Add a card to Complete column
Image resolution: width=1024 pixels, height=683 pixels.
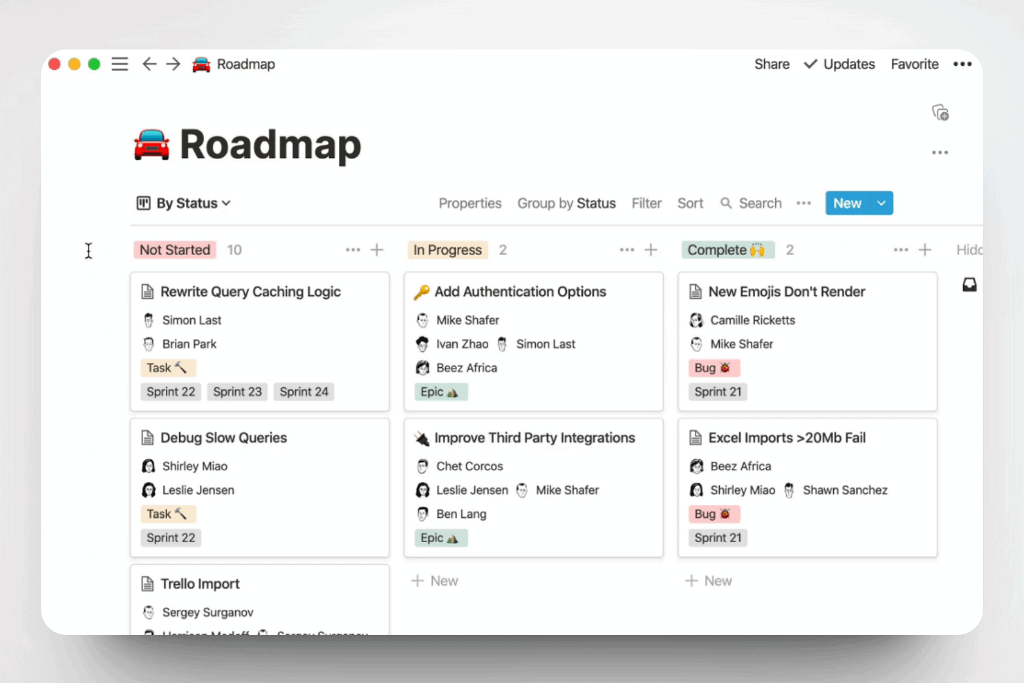pyautogui.click(x=925, y=250)
